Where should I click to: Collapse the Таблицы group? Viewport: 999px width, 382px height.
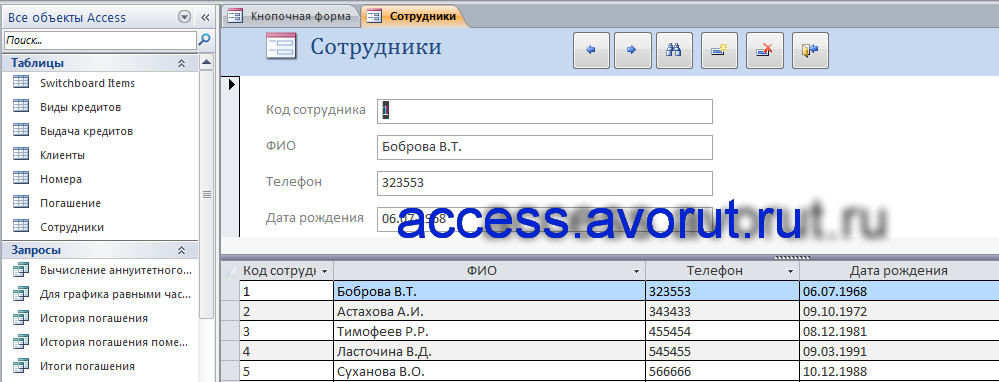coord(181,63)
